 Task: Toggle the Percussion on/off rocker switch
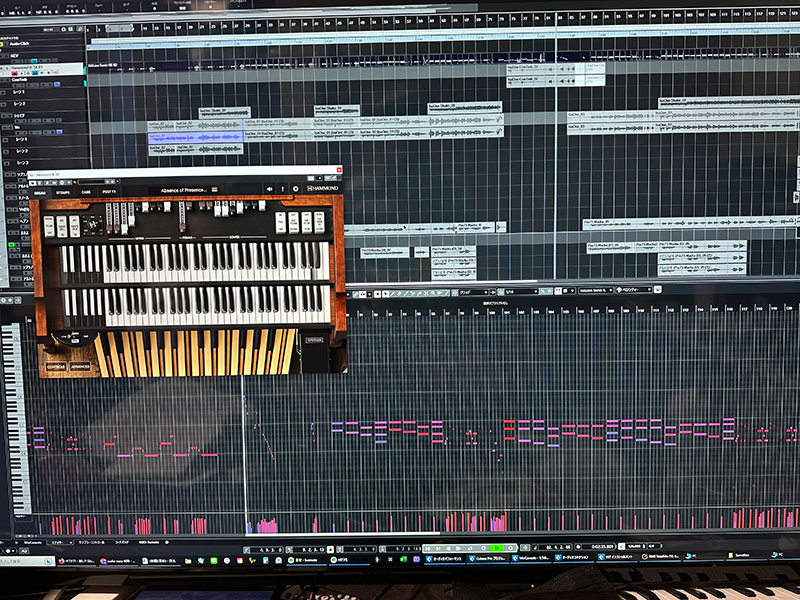[x=281, y=222]
